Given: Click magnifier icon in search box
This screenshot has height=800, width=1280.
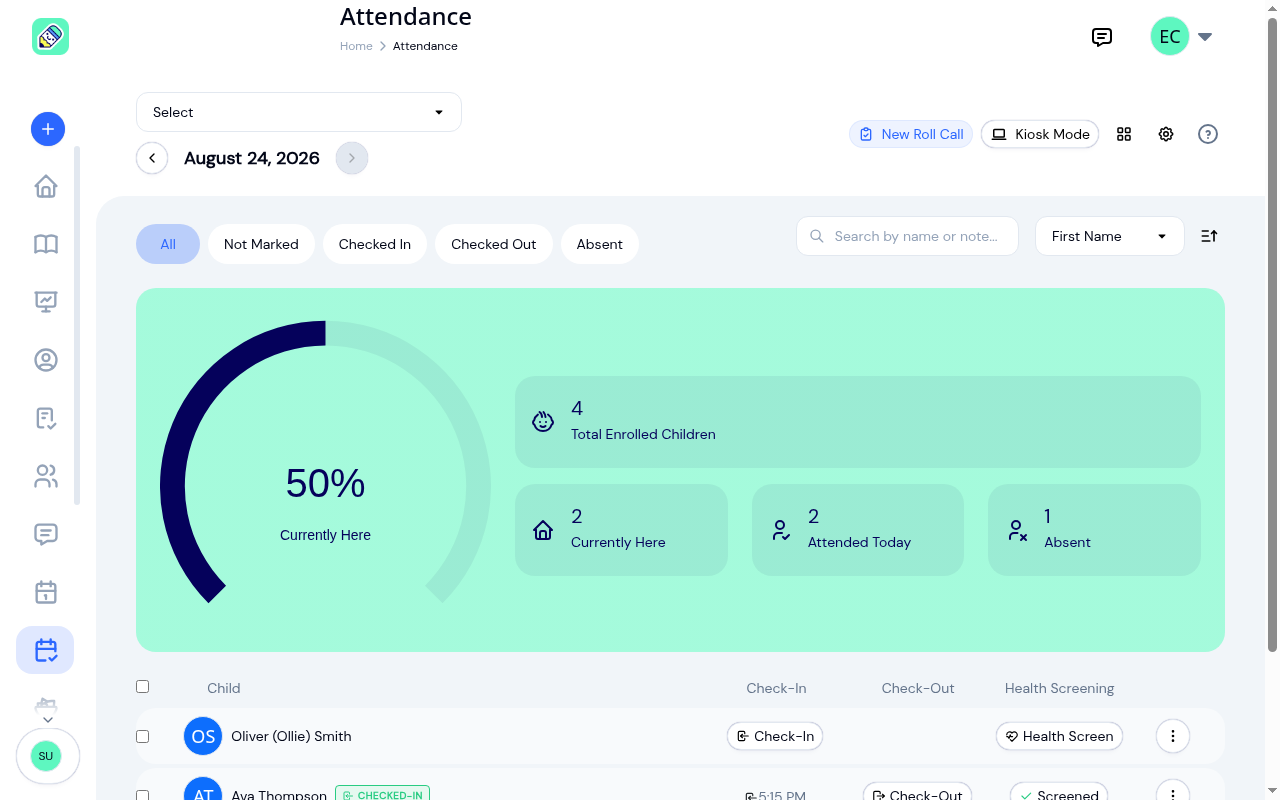Looking at the screenshot, I should click(817, 236).
